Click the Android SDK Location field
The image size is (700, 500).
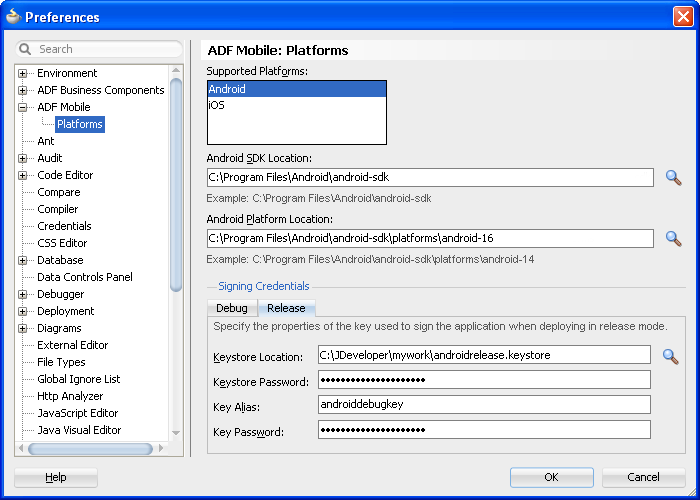430,177
